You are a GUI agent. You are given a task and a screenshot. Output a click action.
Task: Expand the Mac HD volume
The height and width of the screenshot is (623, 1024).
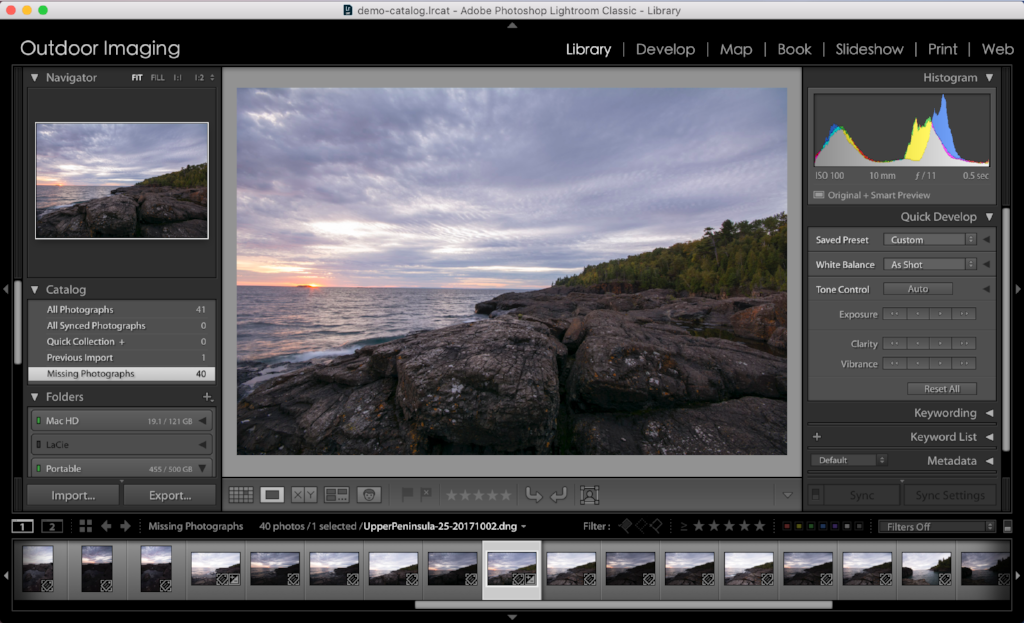202,421
